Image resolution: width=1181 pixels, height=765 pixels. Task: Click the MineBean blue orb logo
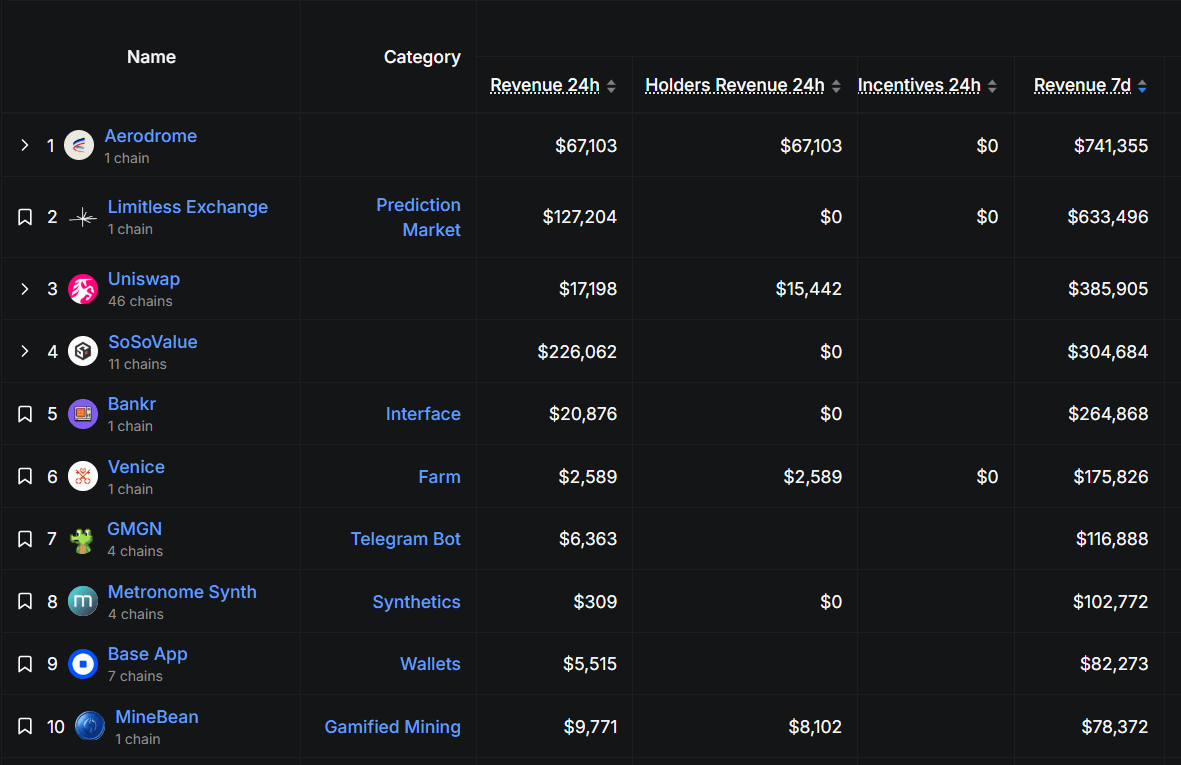90,727
